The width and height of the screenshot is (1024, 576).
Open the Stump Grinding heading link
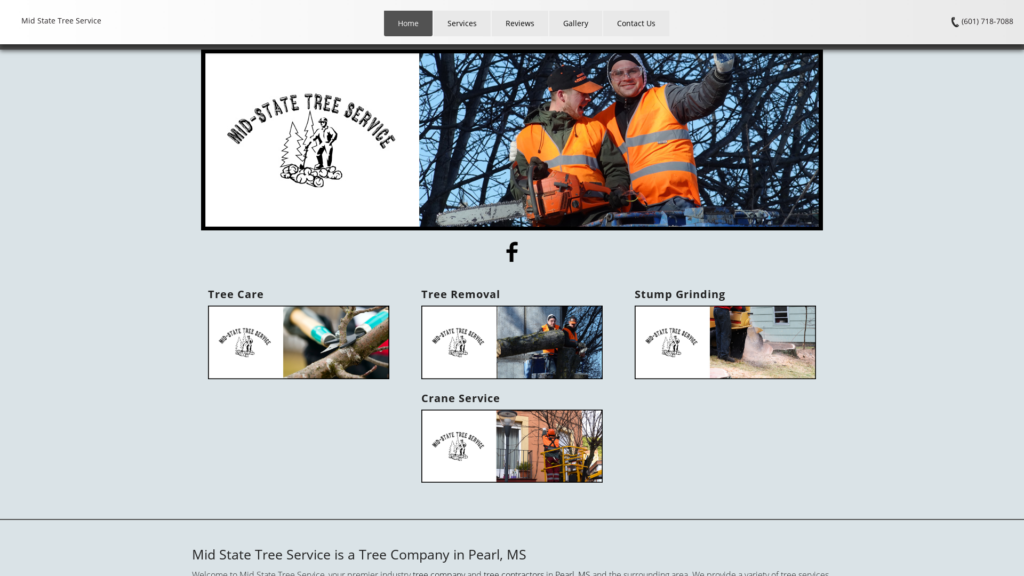tap(679, 294)
